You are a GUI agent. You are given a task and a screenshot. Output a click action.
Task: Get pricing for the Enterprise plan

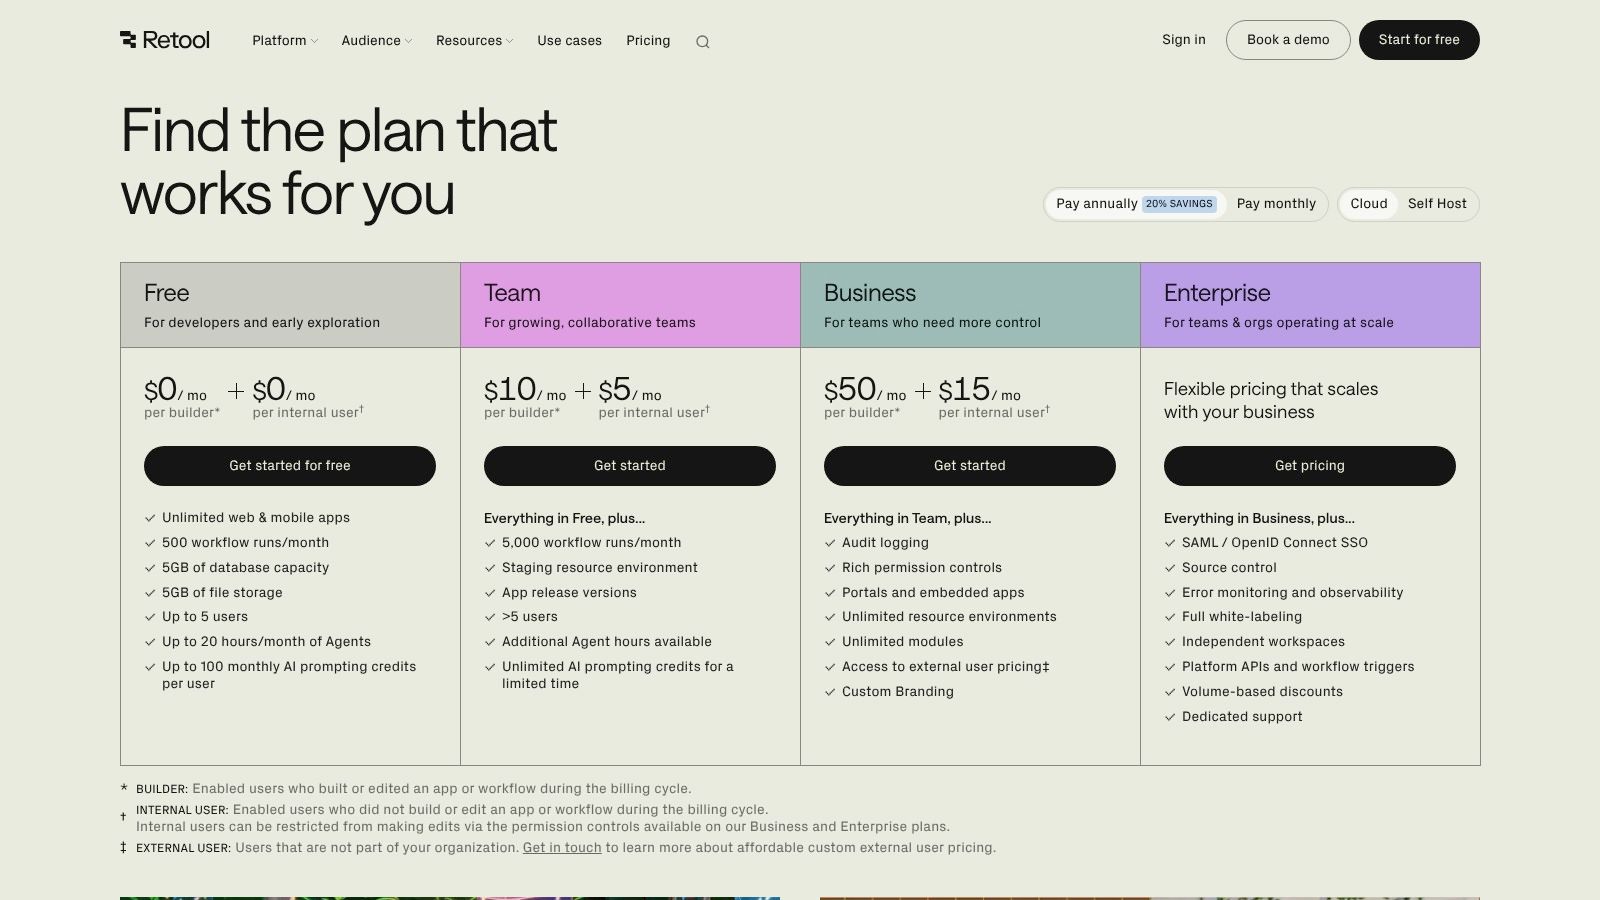(1310, 465)
